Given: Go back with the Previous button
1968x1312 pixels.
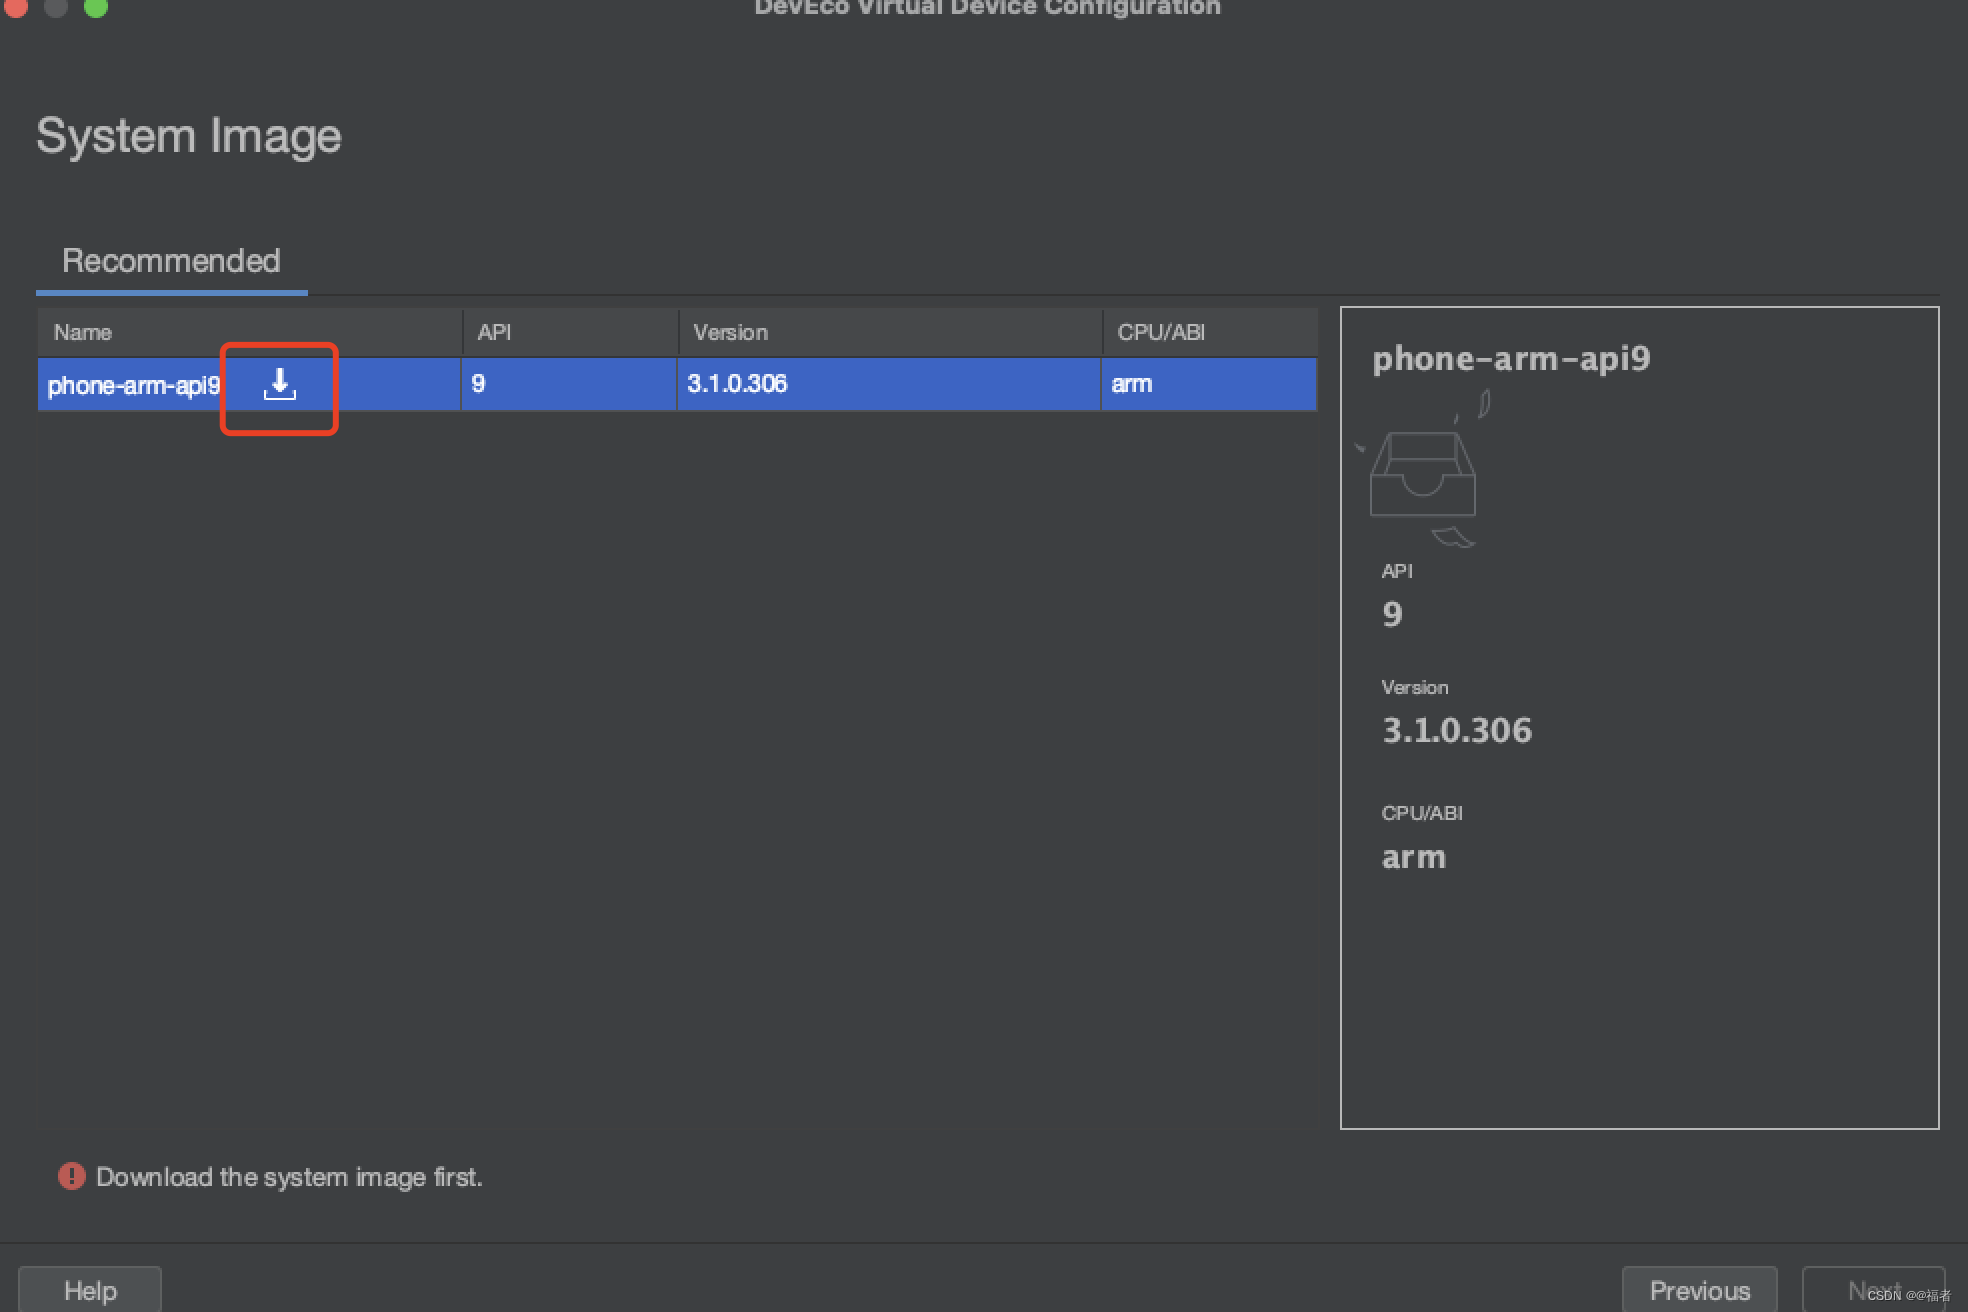Looking at the screenshot, I should pos(1699,1290).
